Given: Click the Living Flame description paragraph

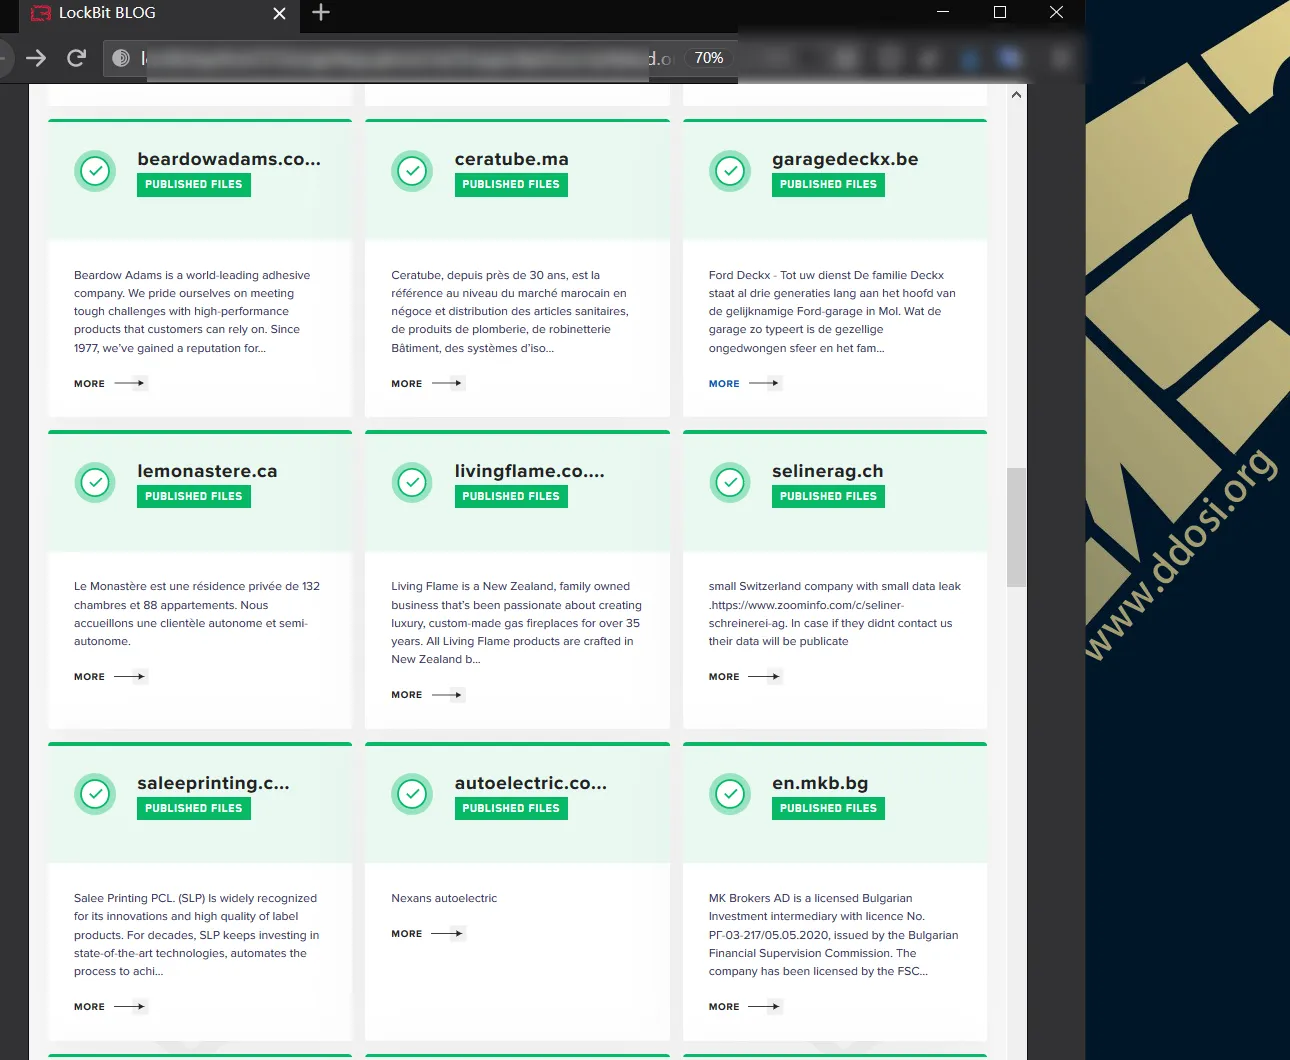Looking at the screenshot, I should coord(517,623).
